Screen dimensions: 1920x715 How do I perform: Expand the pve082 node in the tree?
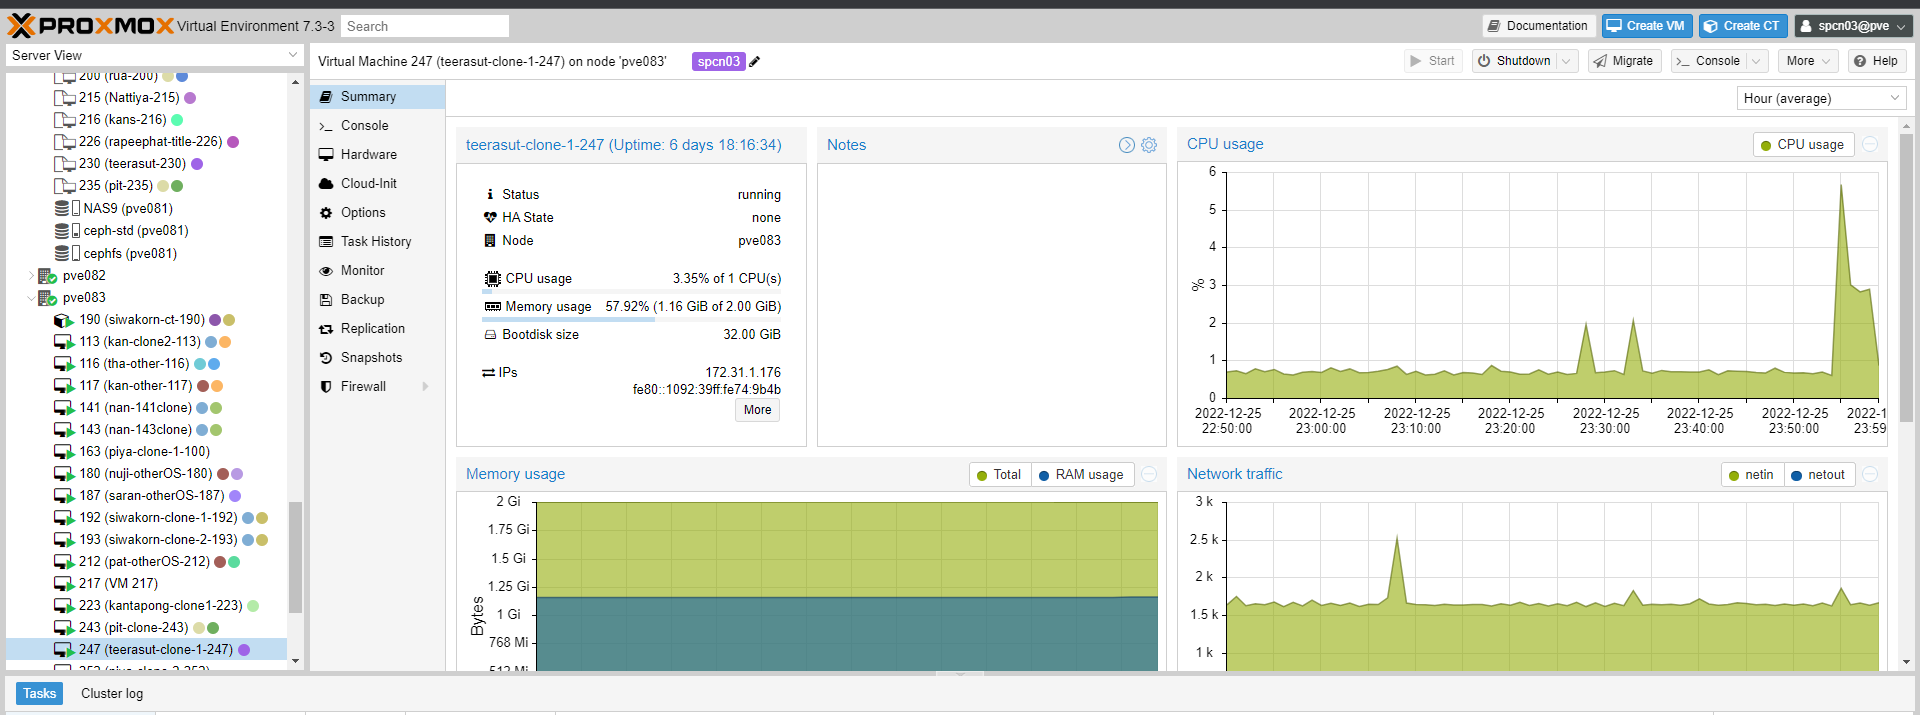pyautogui.click(x=31, y=276)
